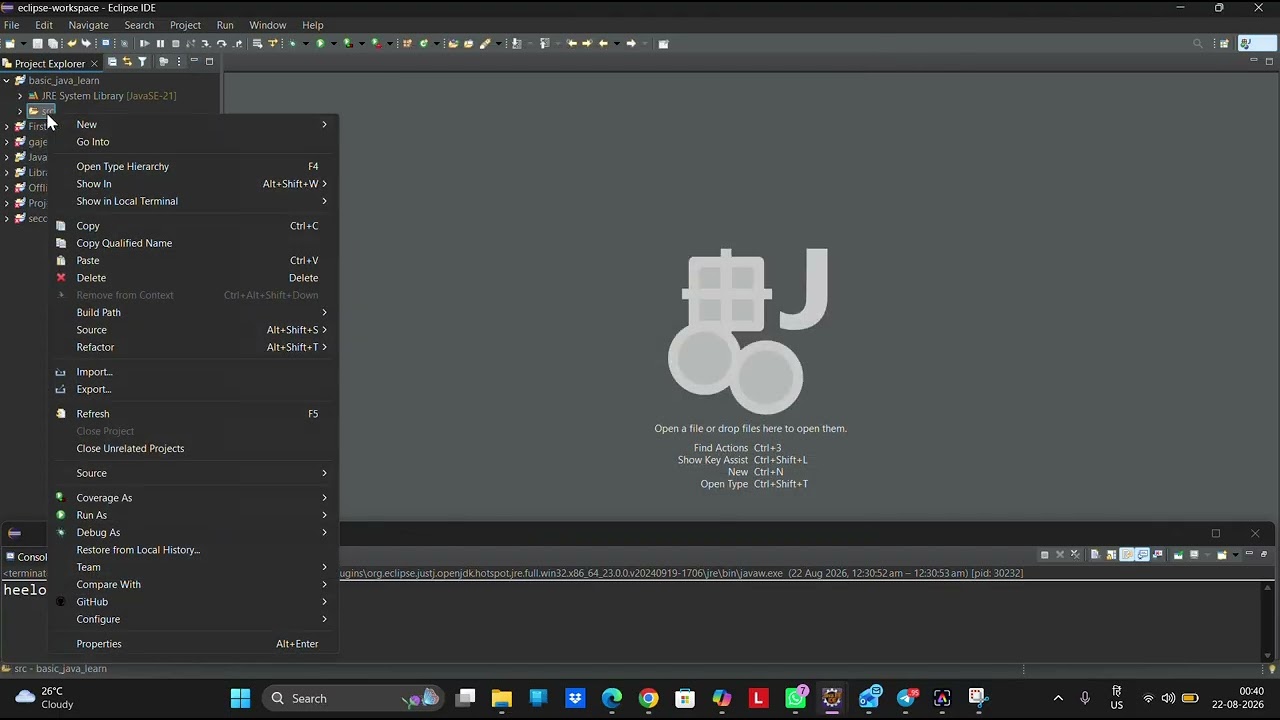The width and height of the screenshot is (1280, 720).
Task: Open Properties from the context menu
Action: (x=194, y=644)
